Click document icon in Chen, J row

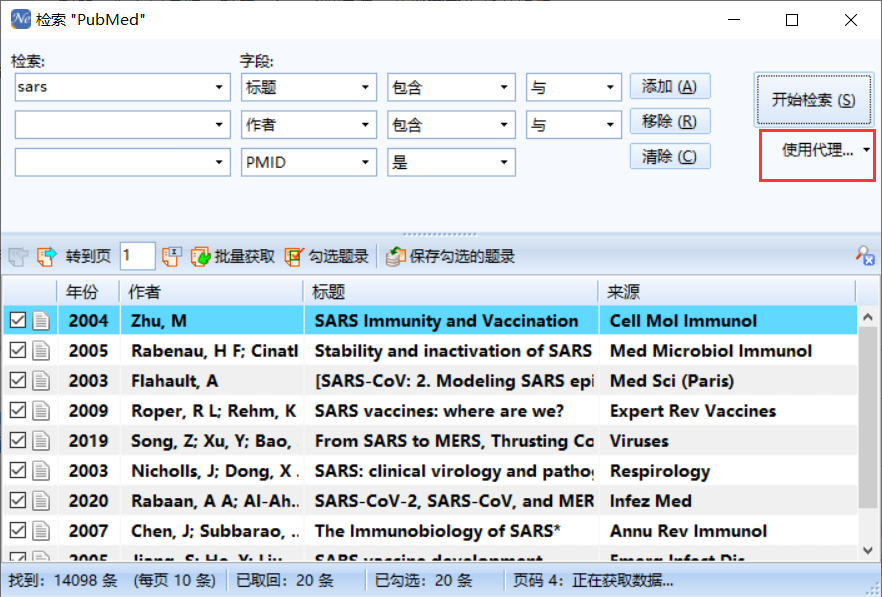coord(41,531)
